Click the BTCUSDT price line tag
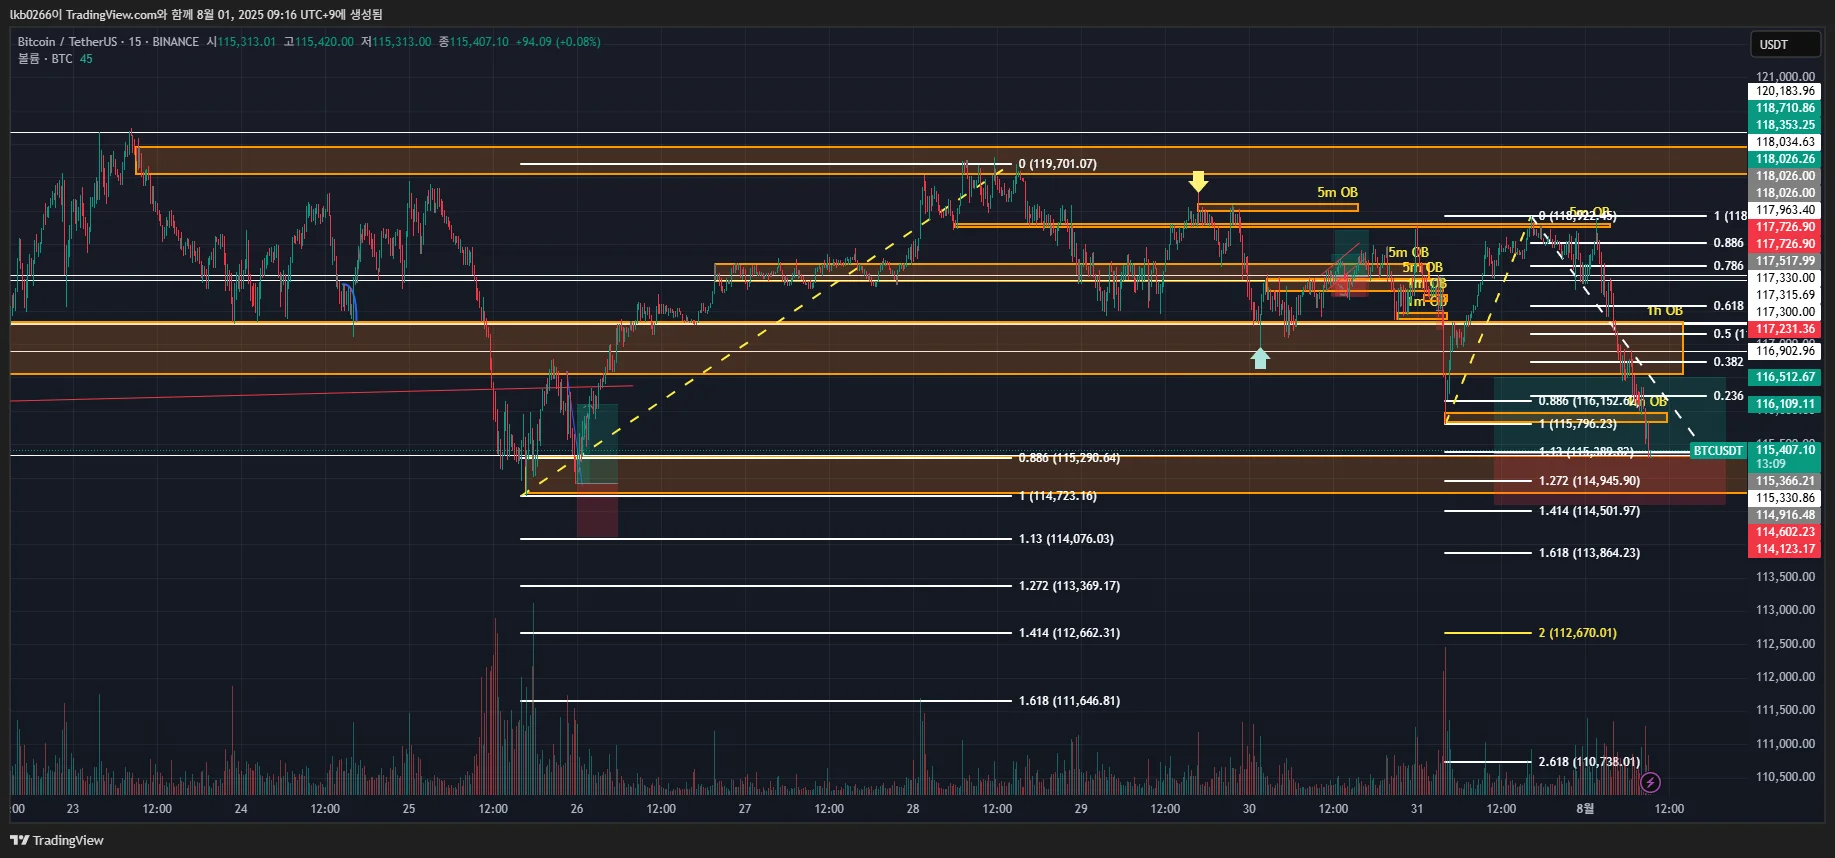The width and height of the screenshot is (1835, 858). (1718, 451)
